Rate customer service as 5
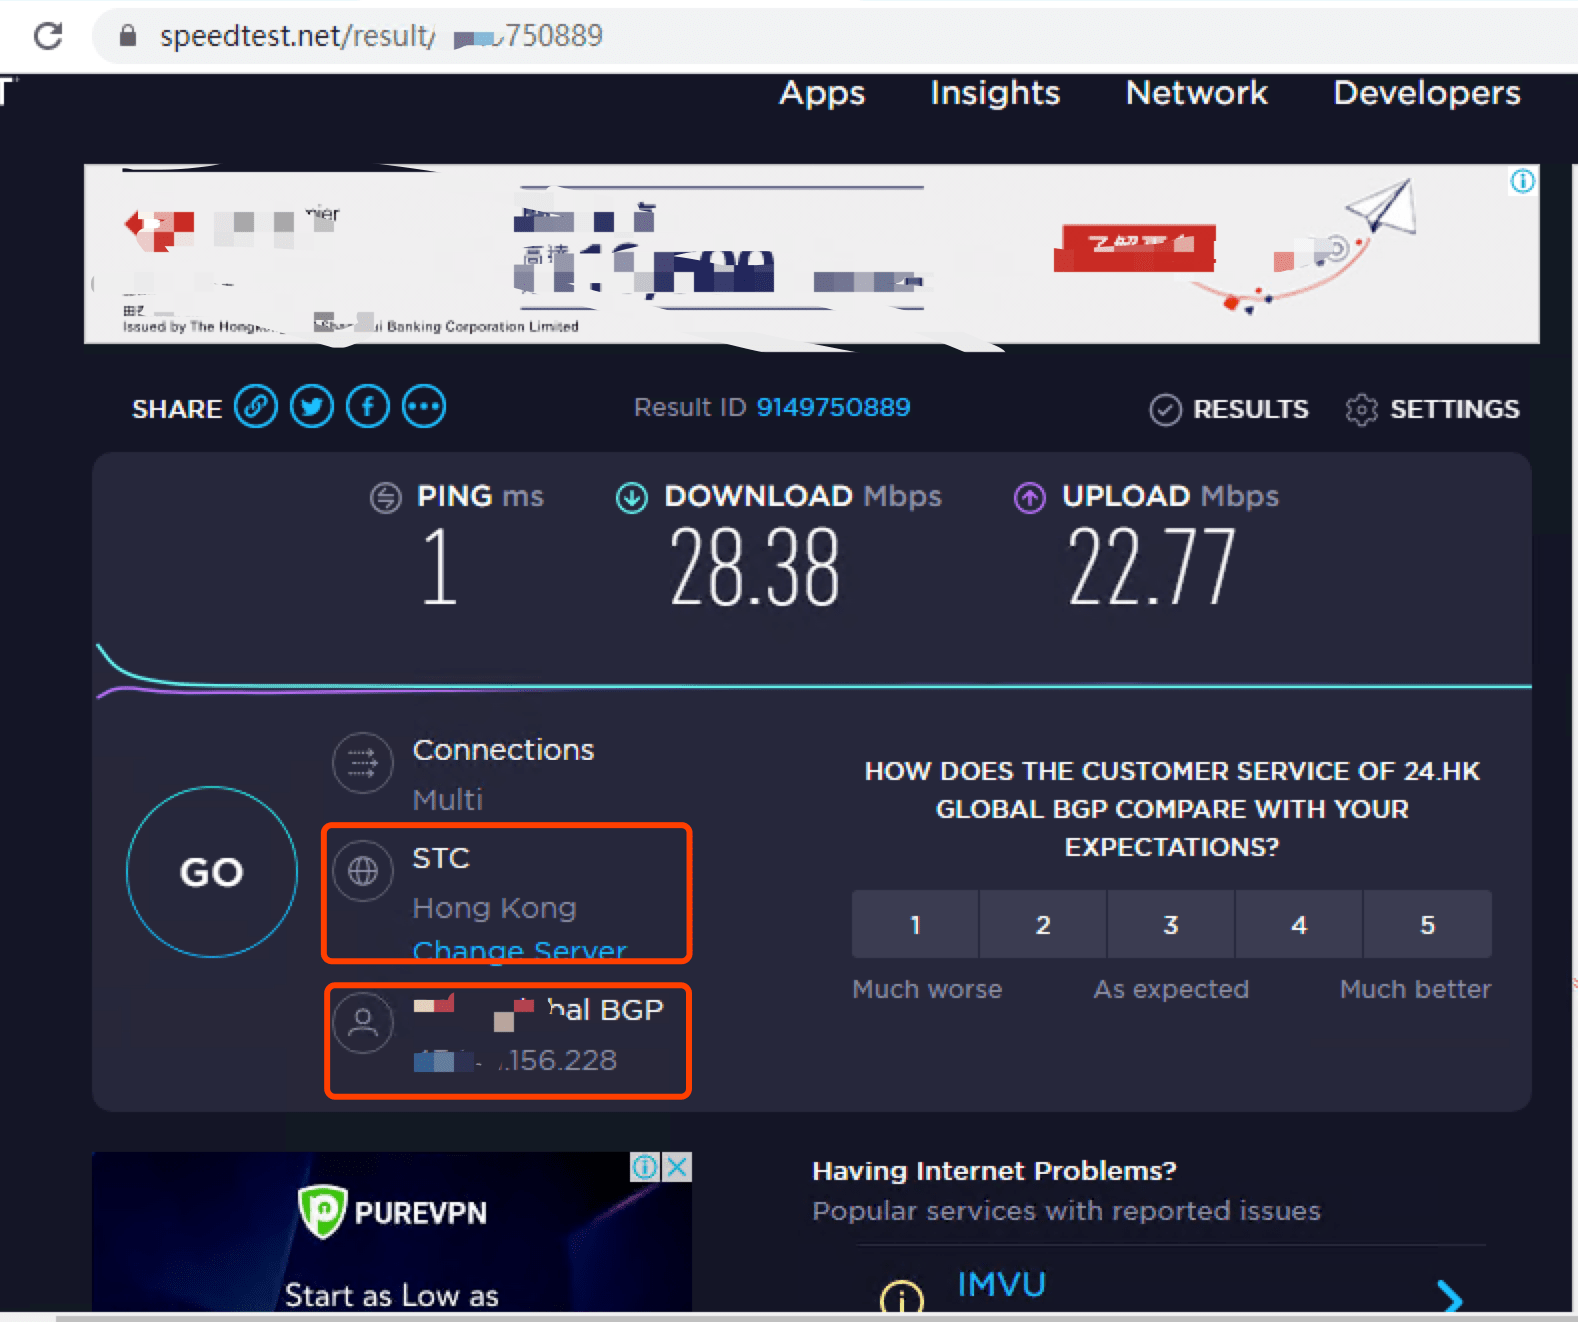The height and width of the screenshot is (1322, 1578). pos(1428,924)
